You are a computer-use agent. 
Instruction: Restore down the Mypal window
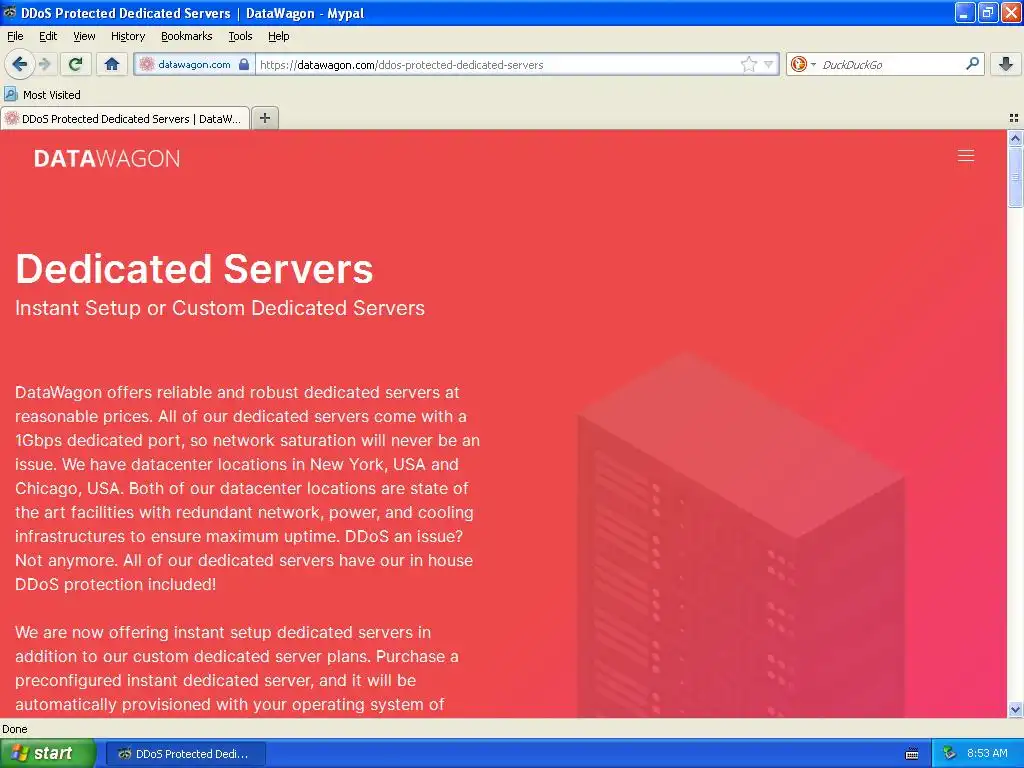(x=987, y=12)
